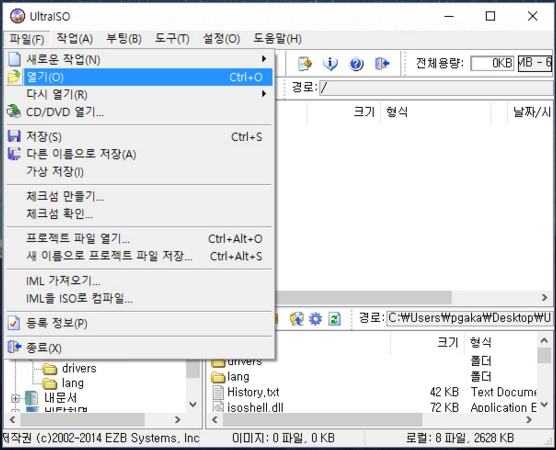The image size is (556, 450).
Task: Click the floppy disk icon beside 저장(S)
Action: pyautogui.click(x=14, y=136)
